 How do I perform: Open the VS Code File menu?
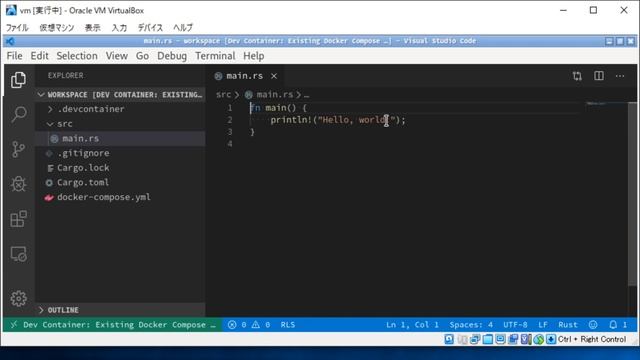coord(14,56)
